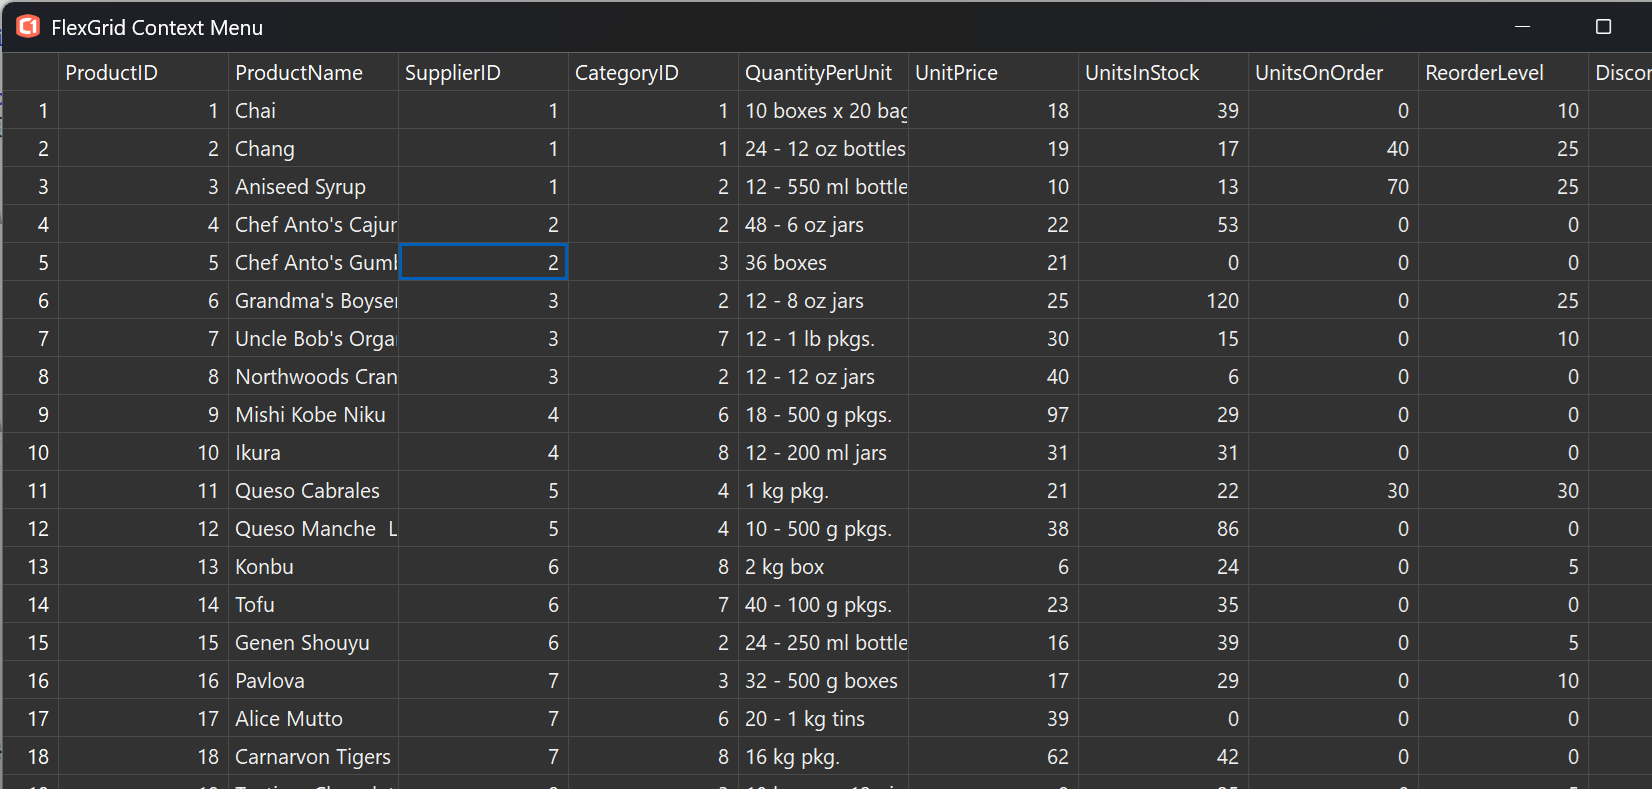Screen dimensions: 1652x789
Task: Click the '18 - 500 g pkgs.' cell
Action: [824, 415]
